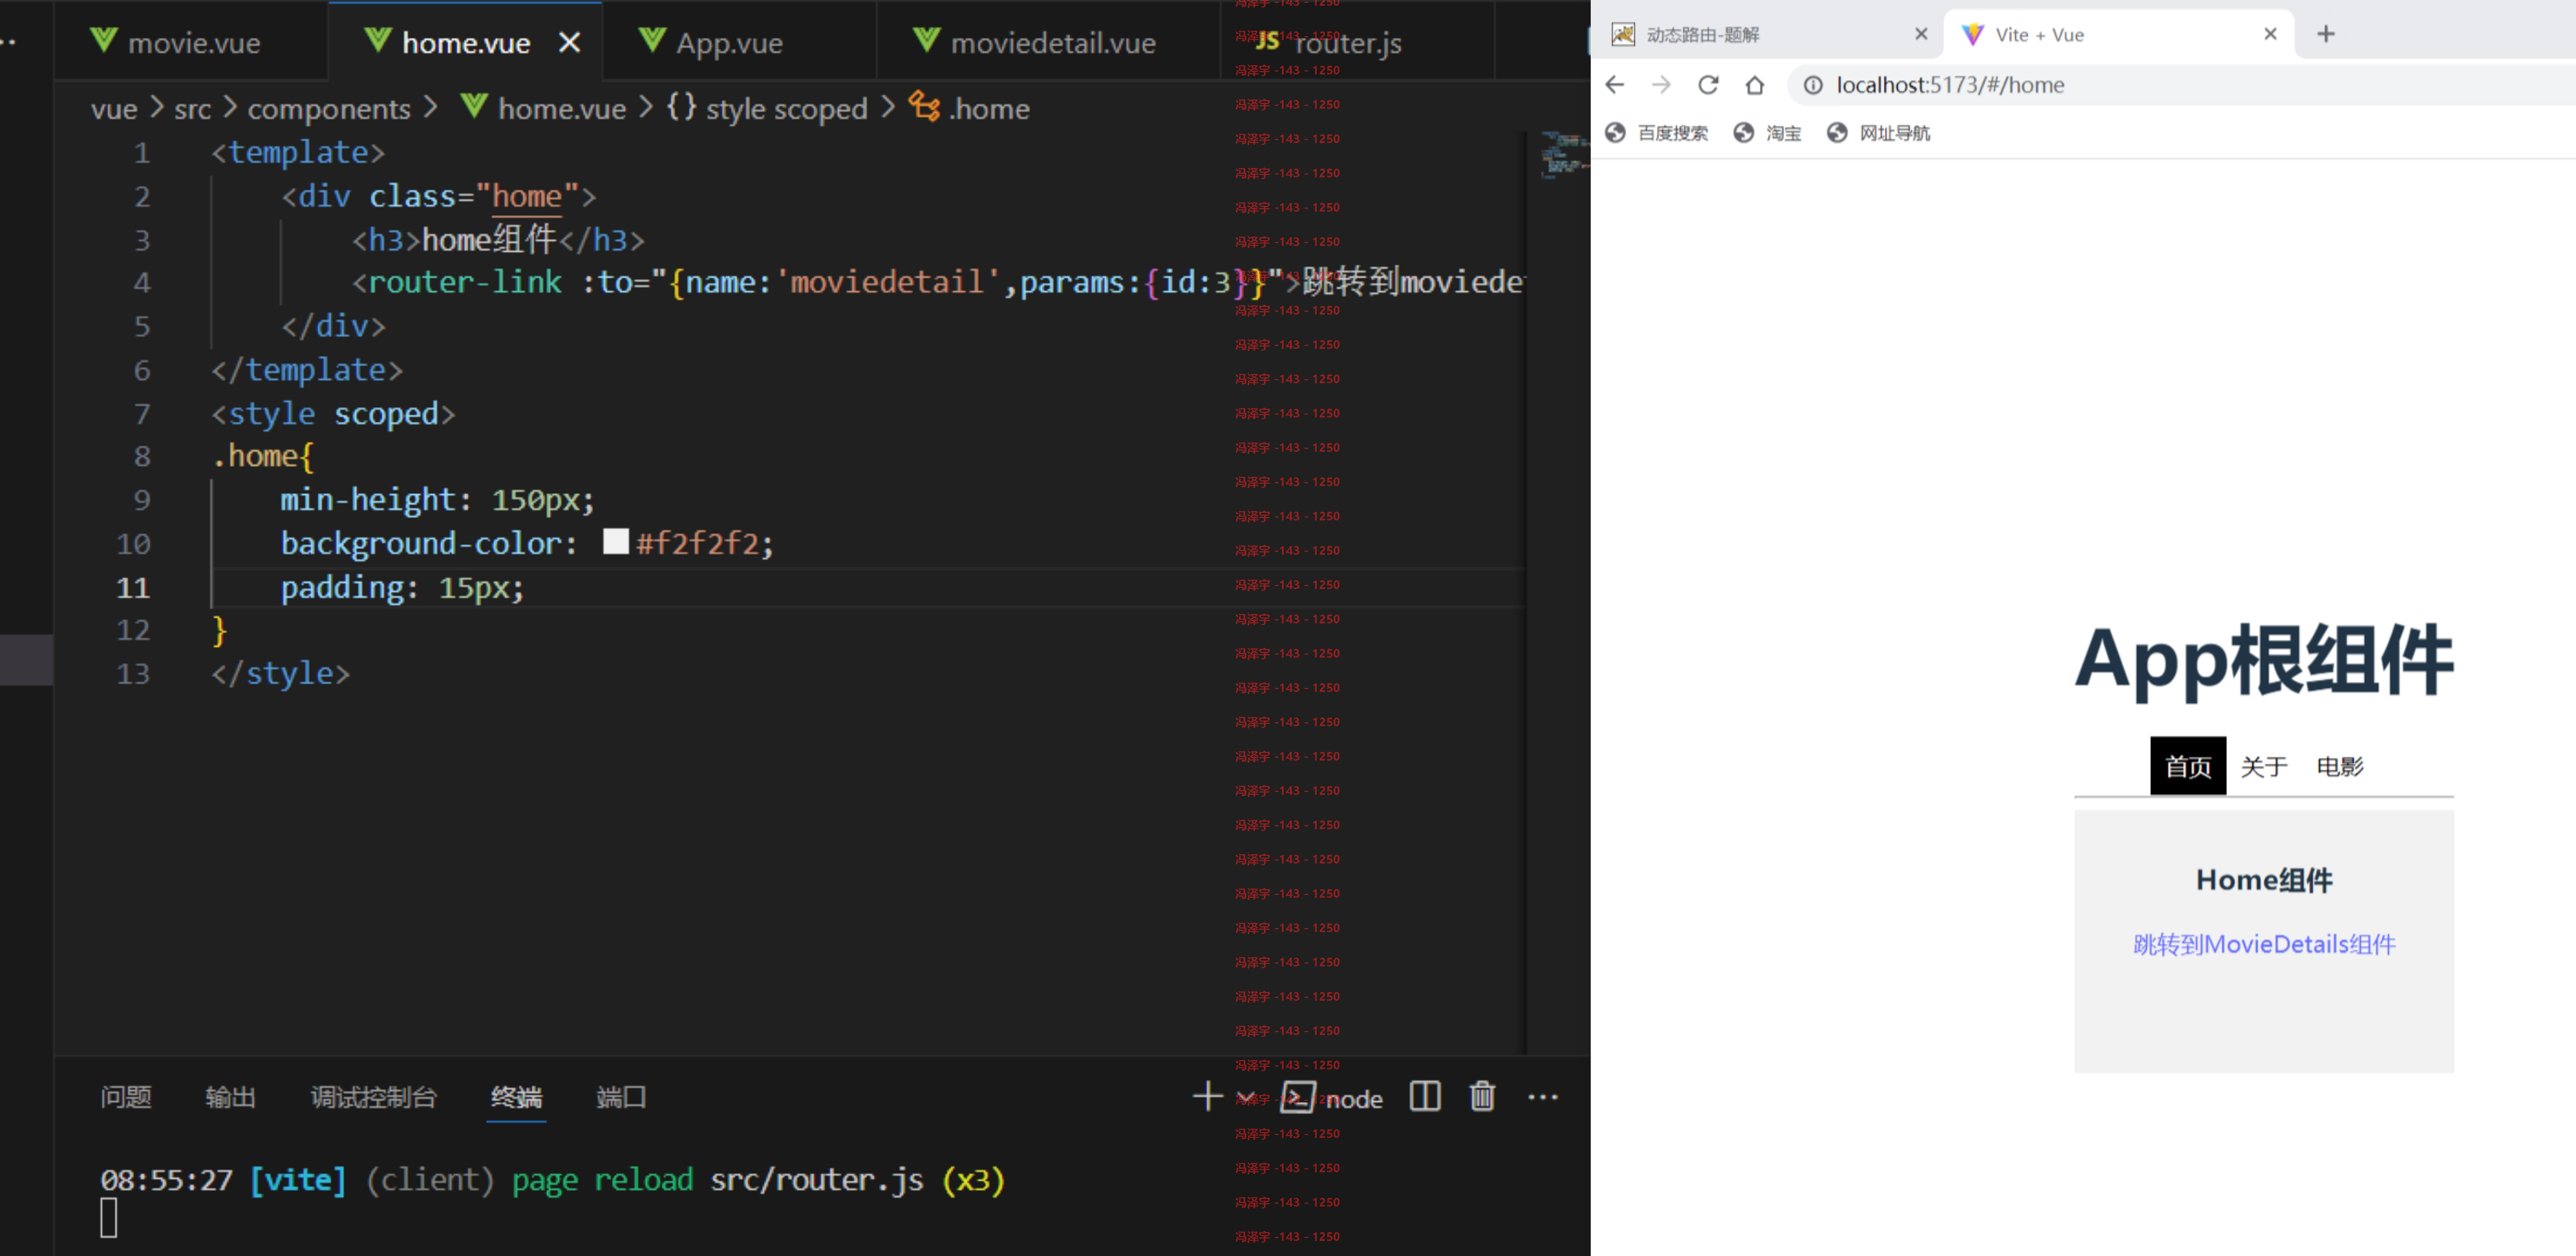Open the 百度搜索 bookmark
The image size is (2576, 1256).
pos(1657,133)
